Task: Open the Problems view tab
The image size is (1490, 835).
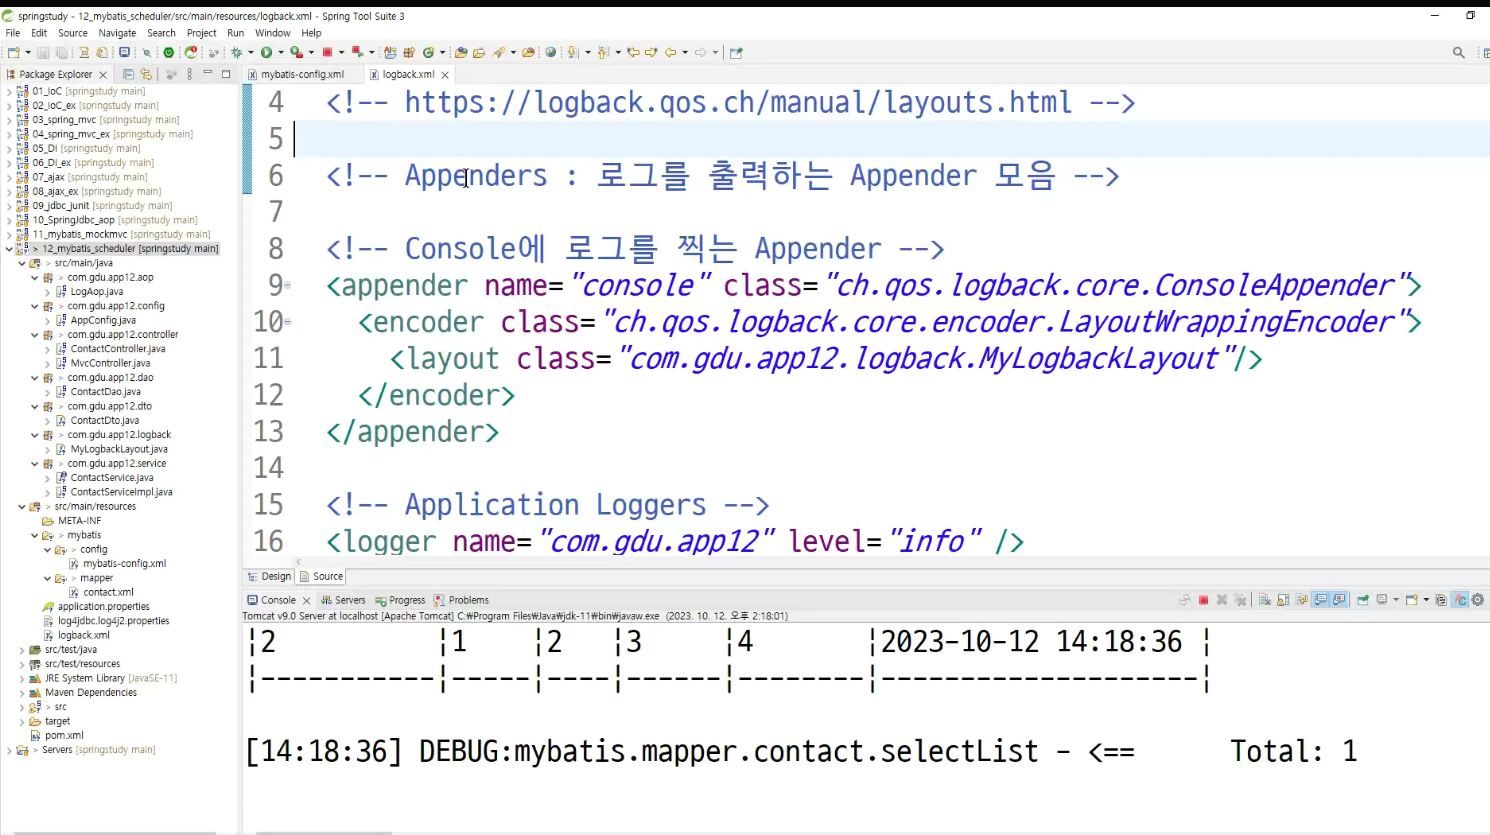Action: [461, 600]
